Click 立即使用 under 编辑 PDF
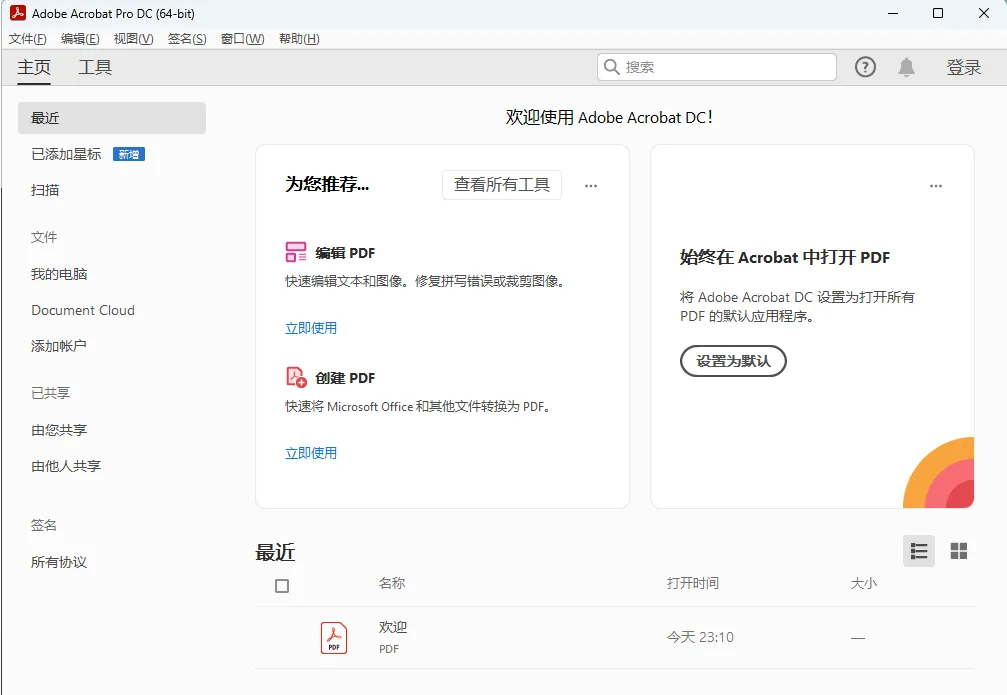Image resolution: width=1007 pixels, height=695 pixels. pyautogui.click(x=311, y=328)
